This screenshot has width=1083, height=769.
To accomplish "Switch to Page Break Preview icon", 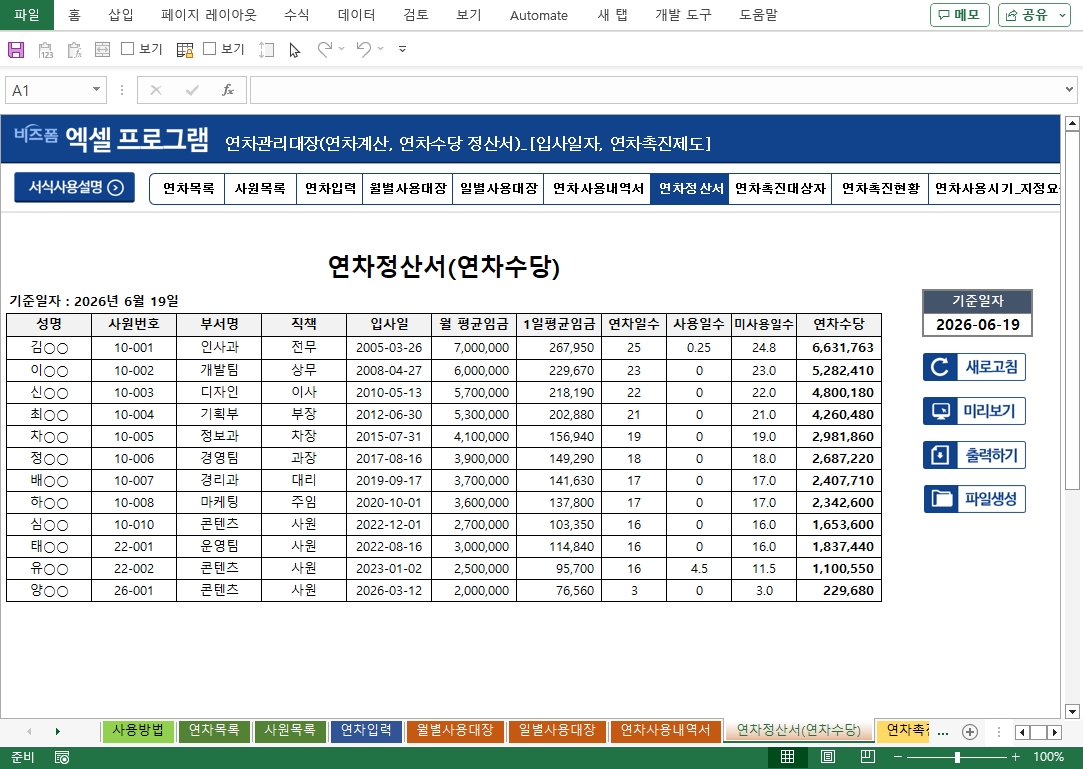I will pyautogui.click(x=867, y=757).
